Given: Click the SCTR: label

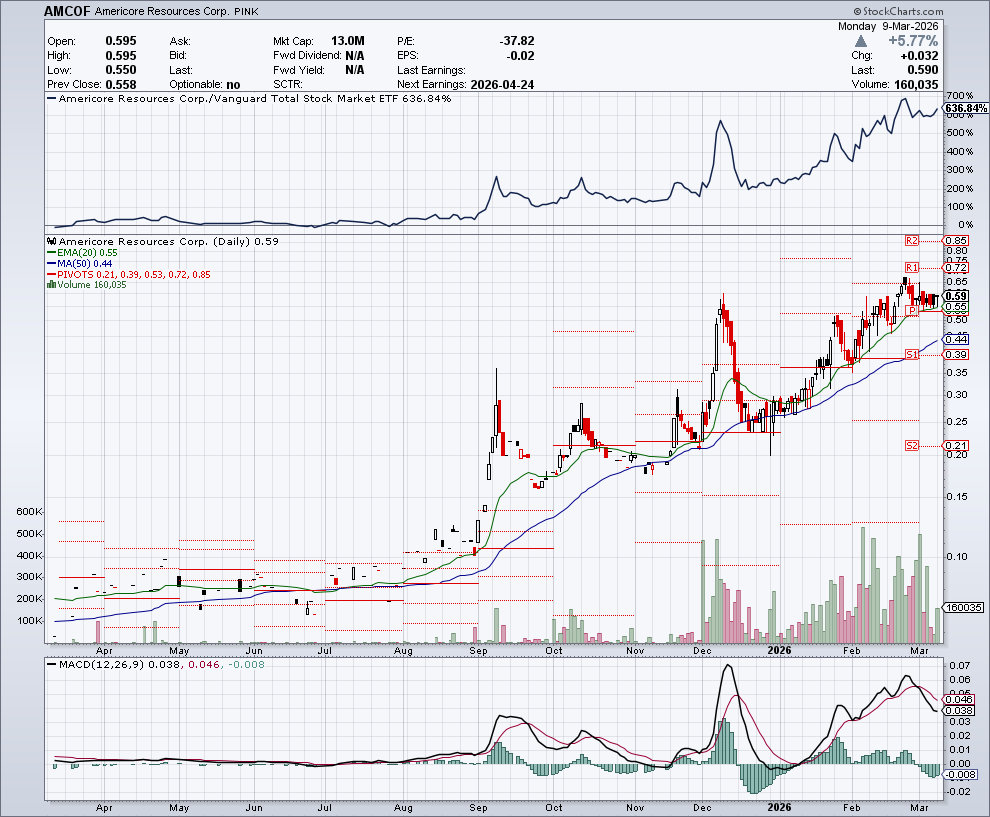Looking at the screenshot, I should point(287,85).
